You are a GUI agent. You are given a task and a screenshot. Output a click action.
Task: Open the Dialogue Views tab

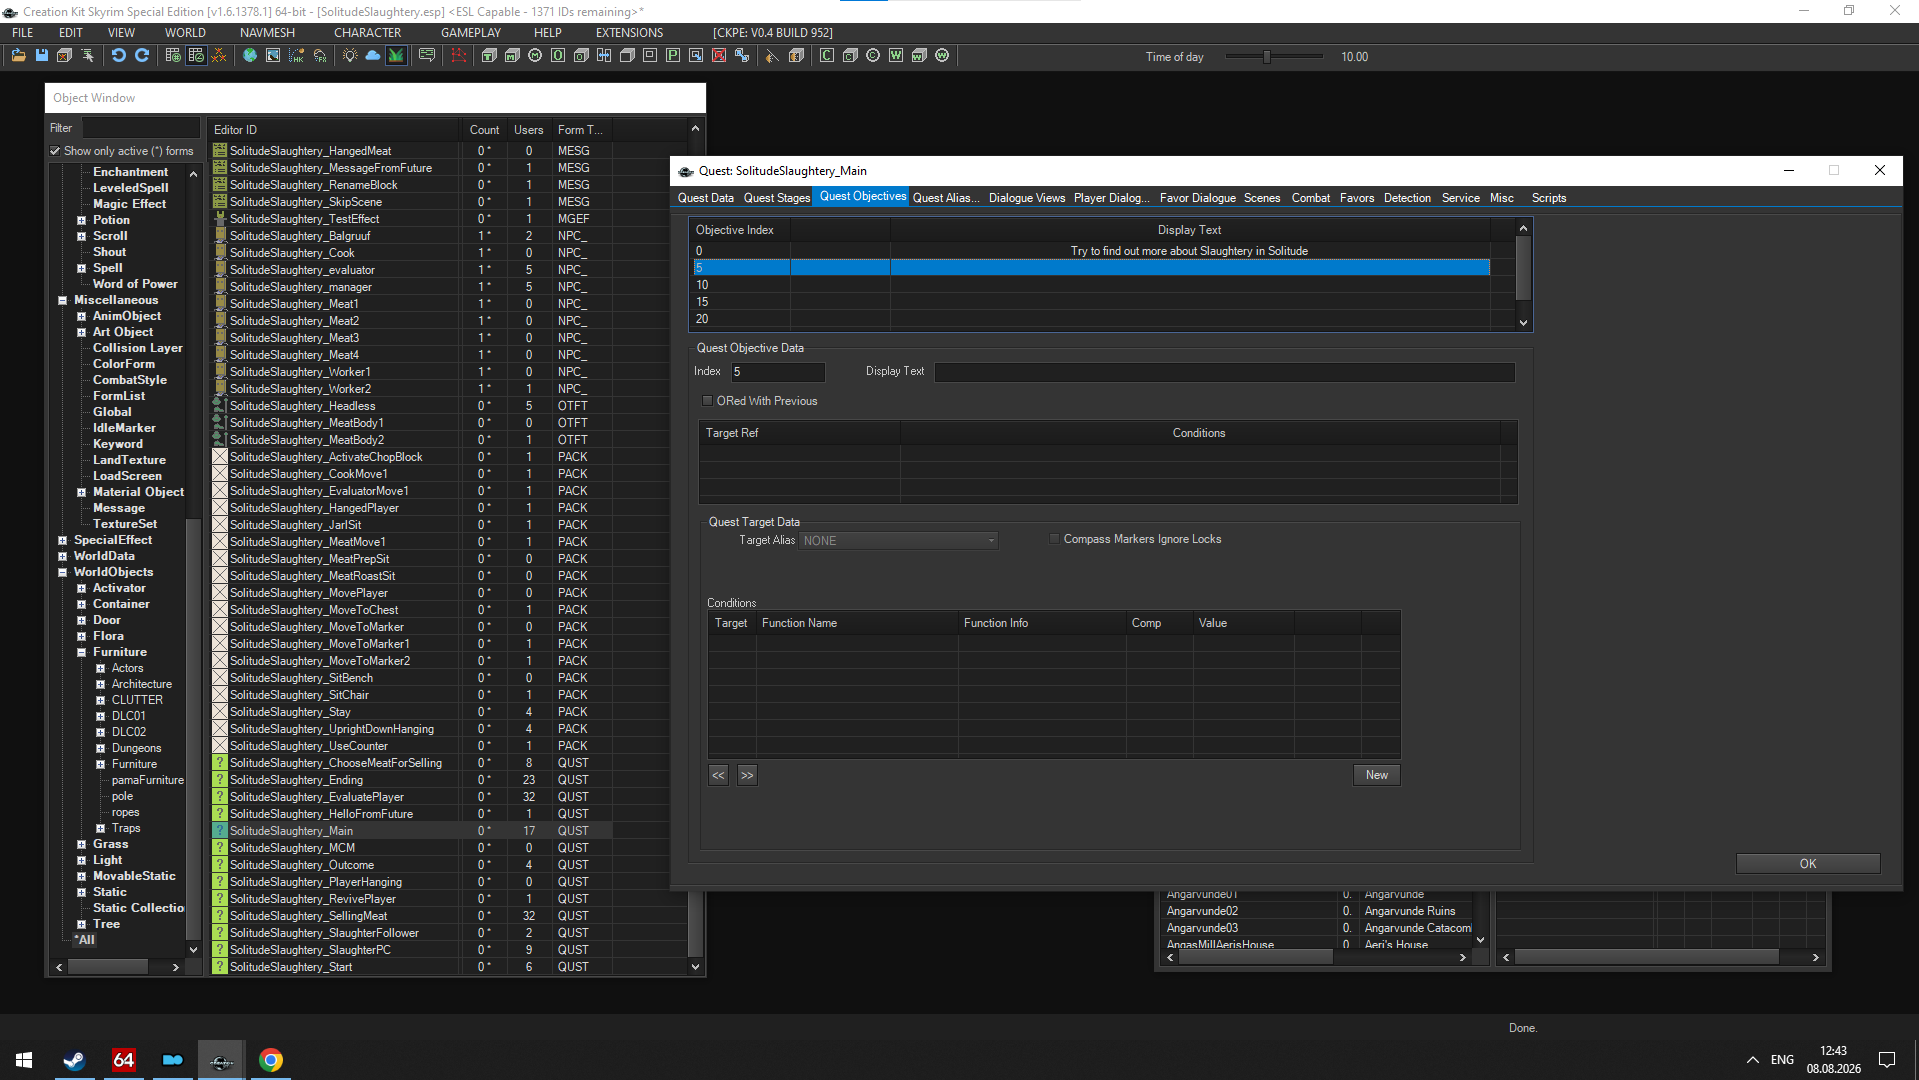(1027, 198)
